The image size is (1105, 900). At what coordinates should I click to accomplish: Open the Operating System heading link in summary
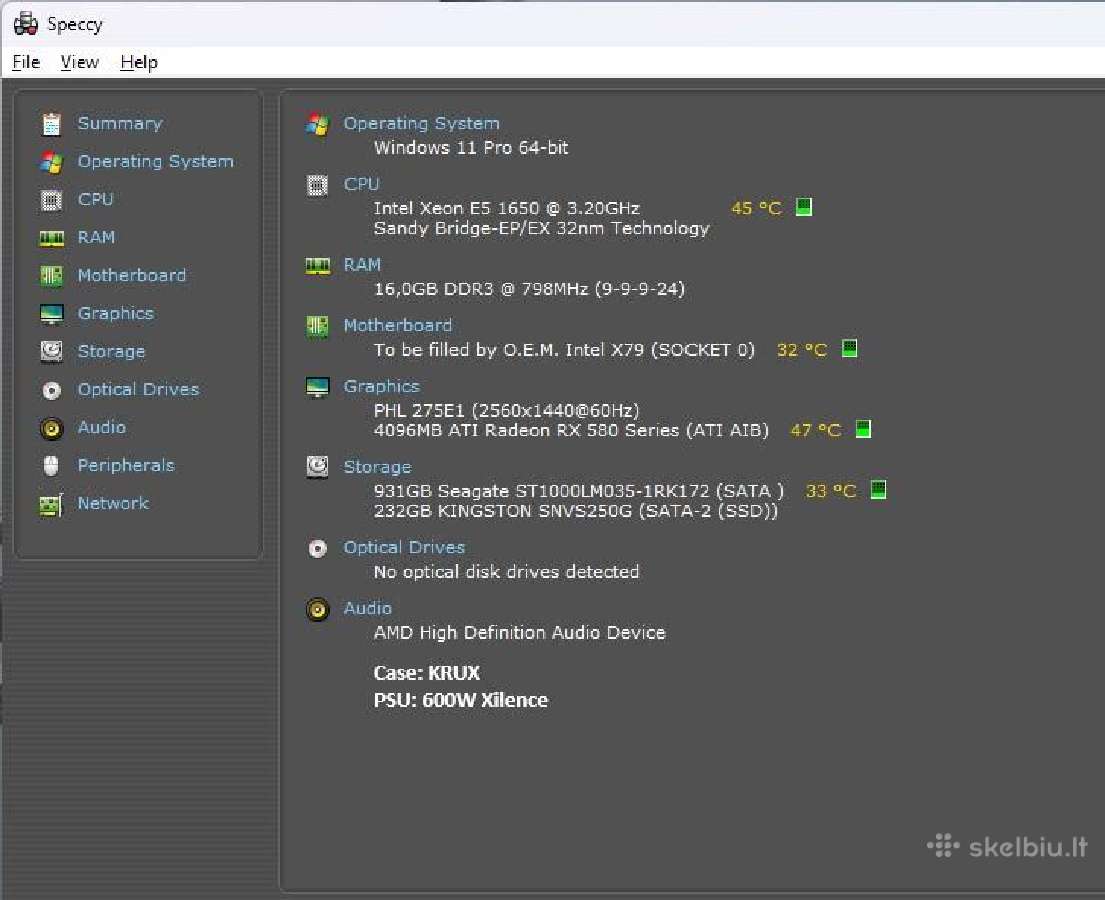coord(421,123)
